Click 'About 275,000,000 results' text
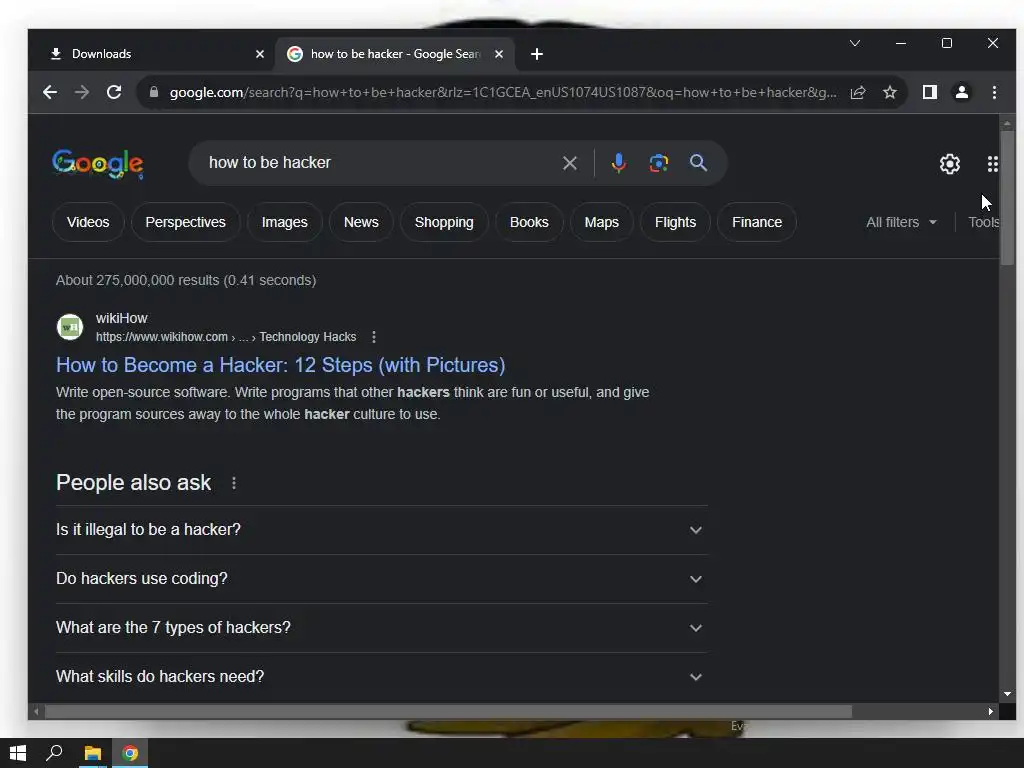The height and width of the screenshot is (768, 1024). (186, 281)
